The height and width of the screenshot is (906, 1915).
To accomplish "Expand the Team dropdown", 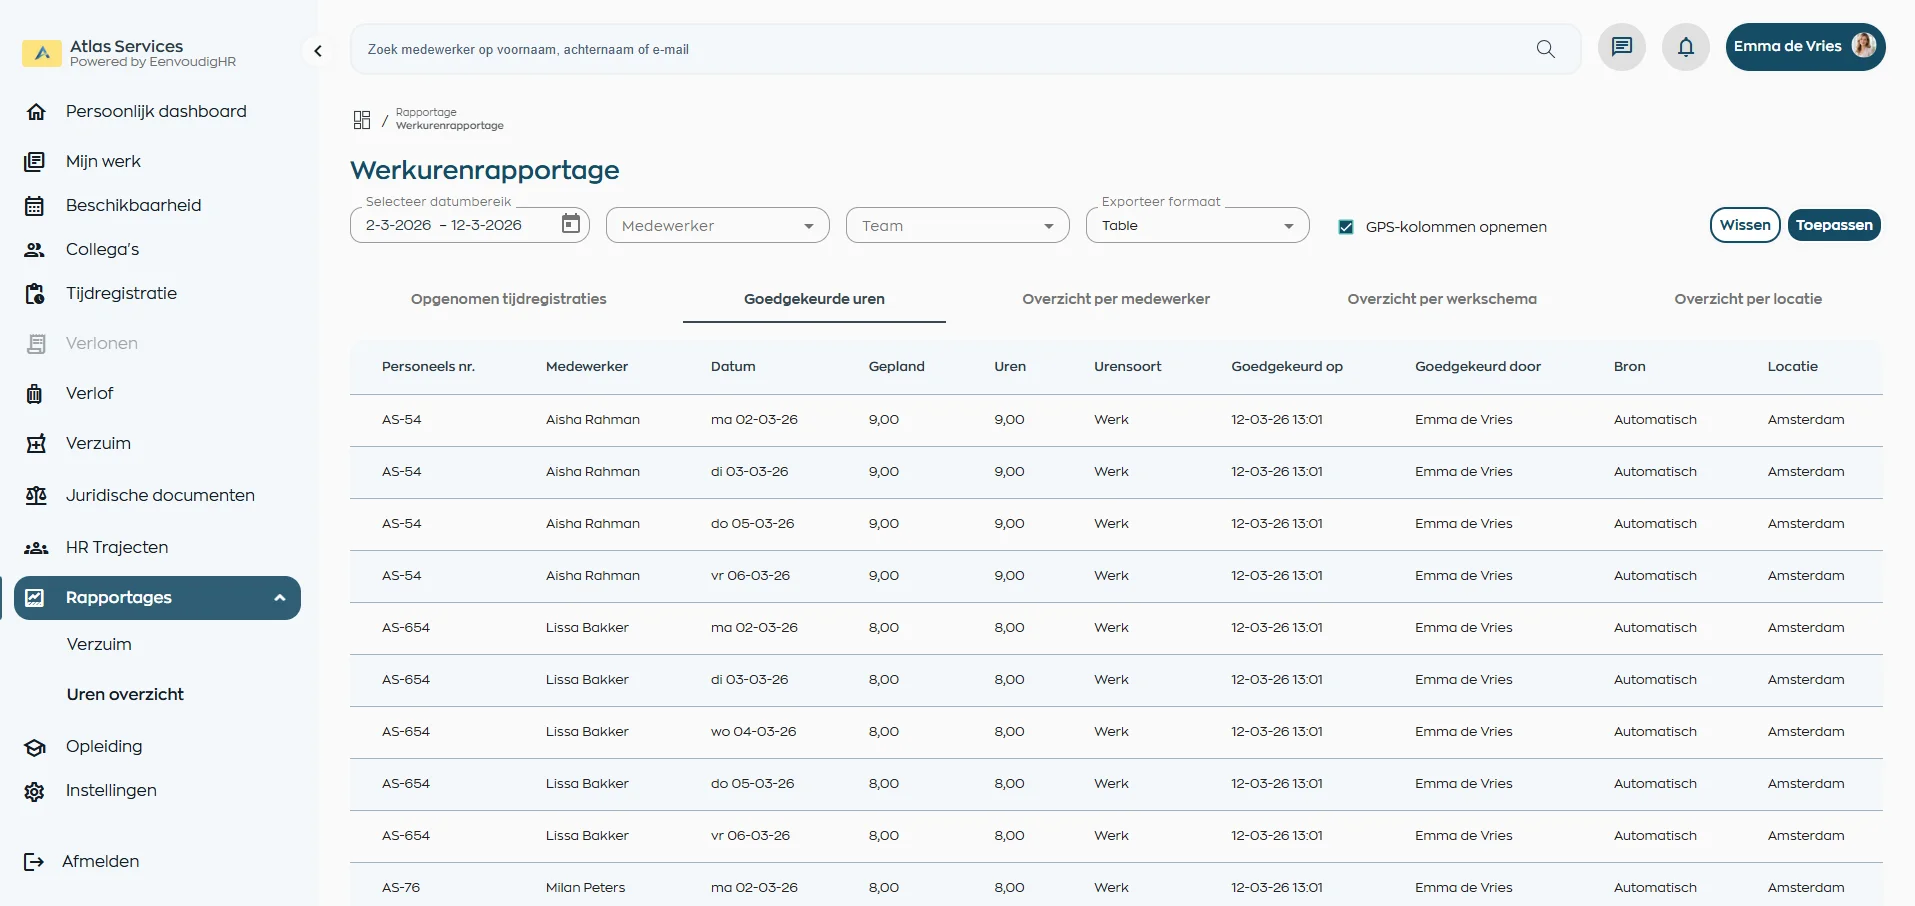I will pyautogui.click(x=957, y=226).
